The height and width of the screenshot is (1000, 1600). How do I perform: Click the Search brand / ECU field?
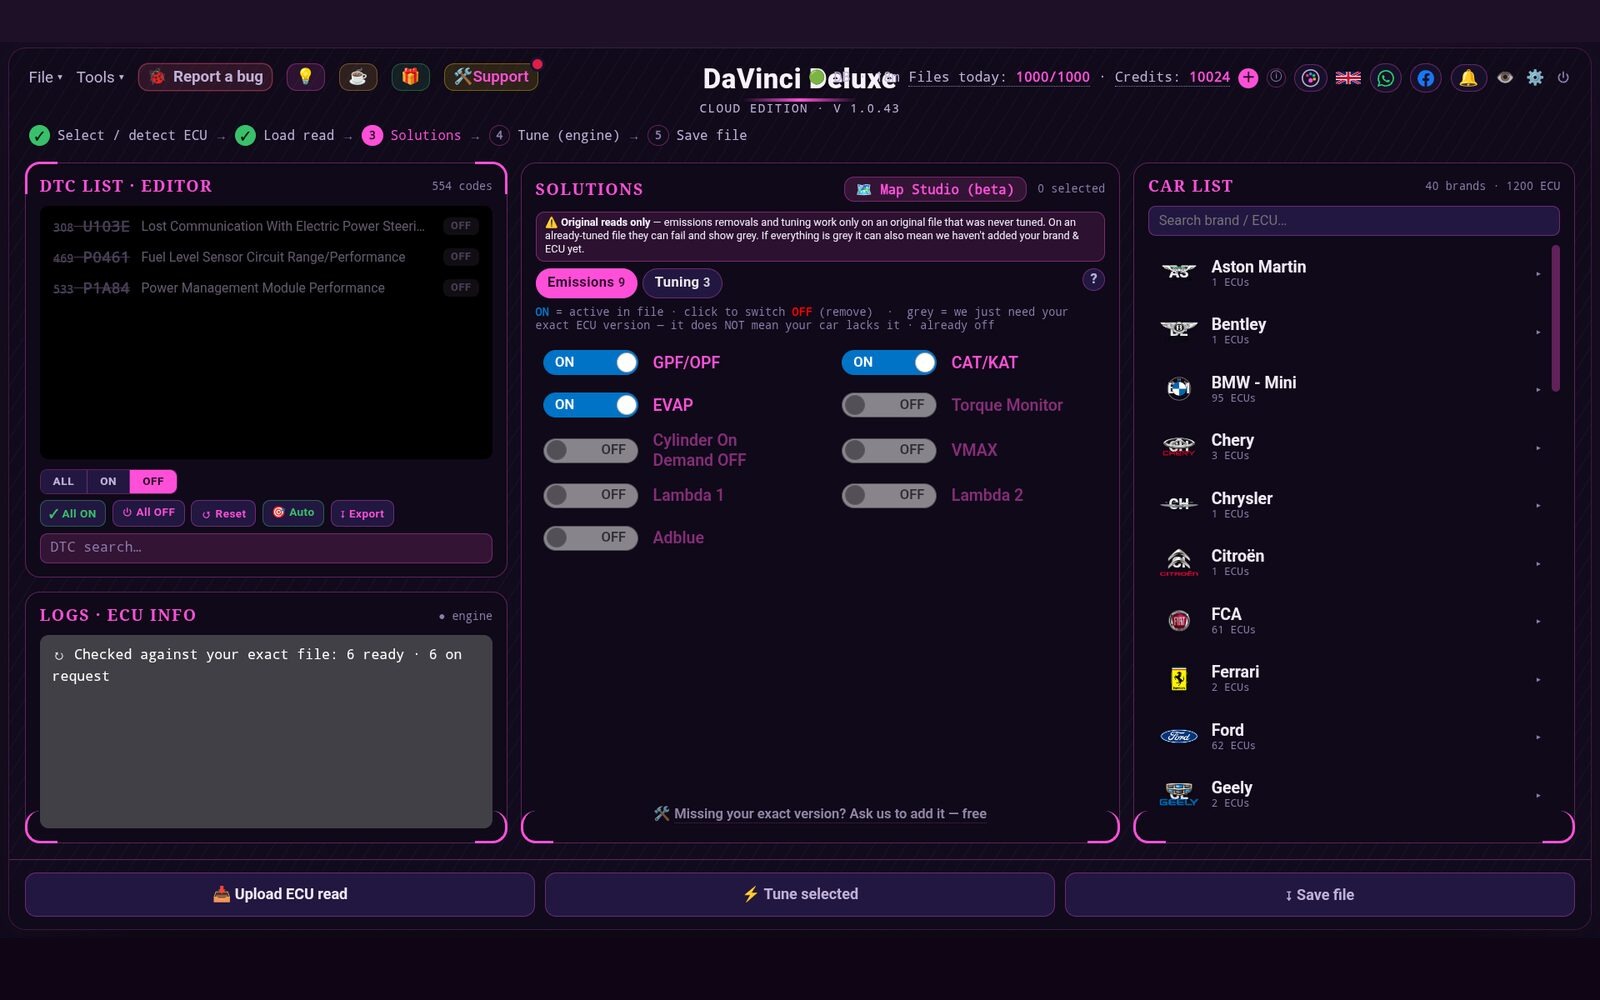1353,220
